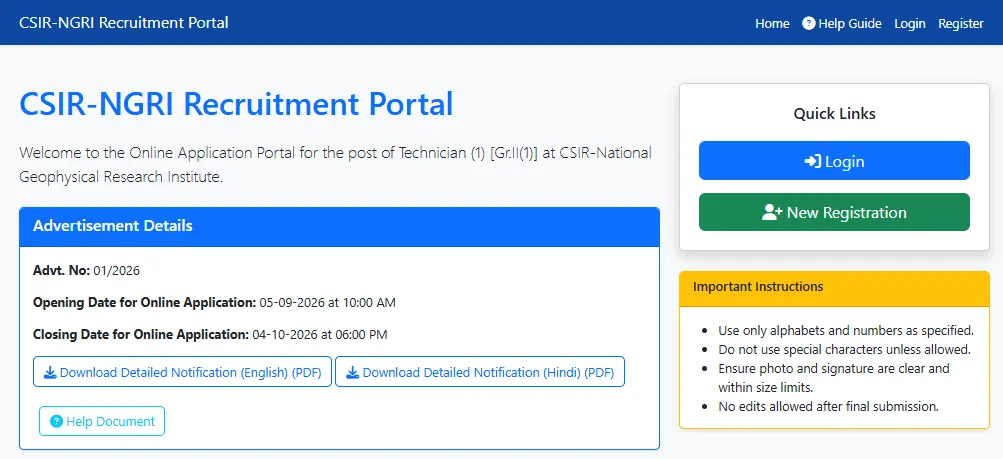Click the large CSIR-NGRI Recruitment Portal heading
1003x459 pixels.
point(236,104)
